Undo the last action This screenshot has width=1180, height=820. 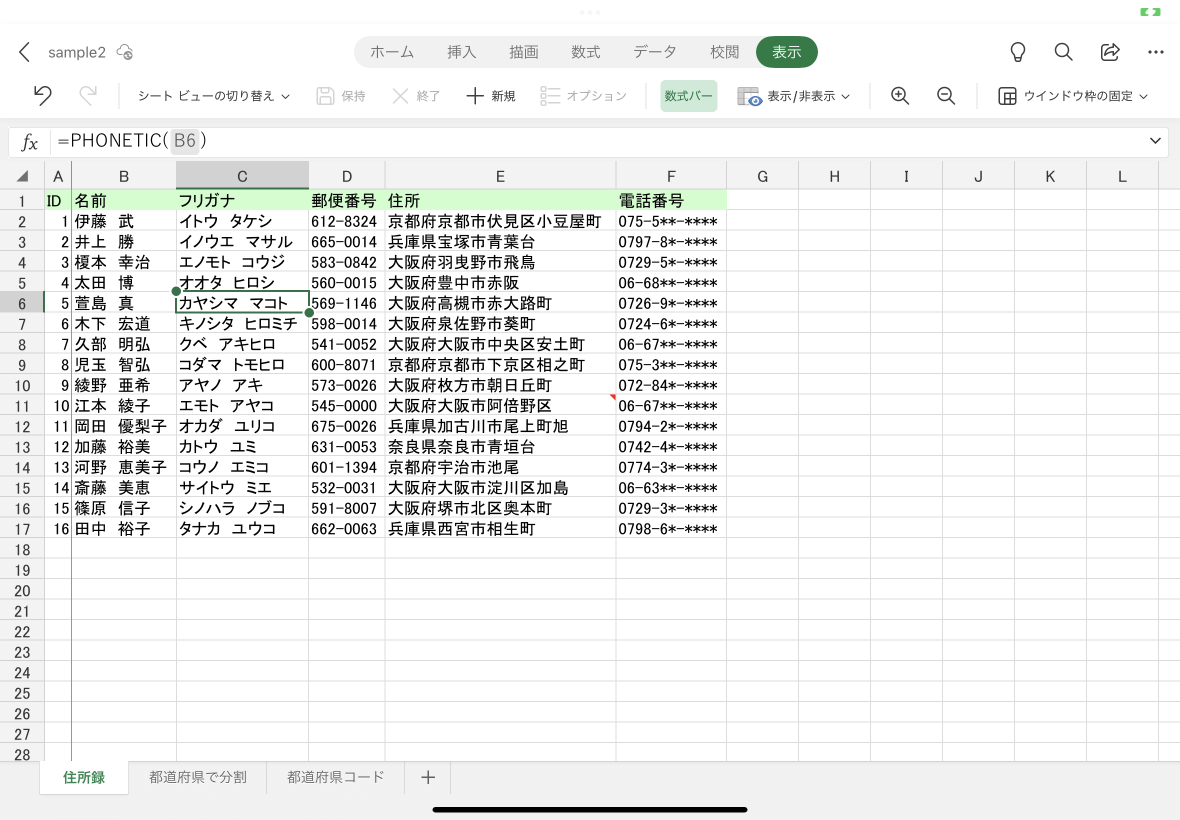click(43, 96)
